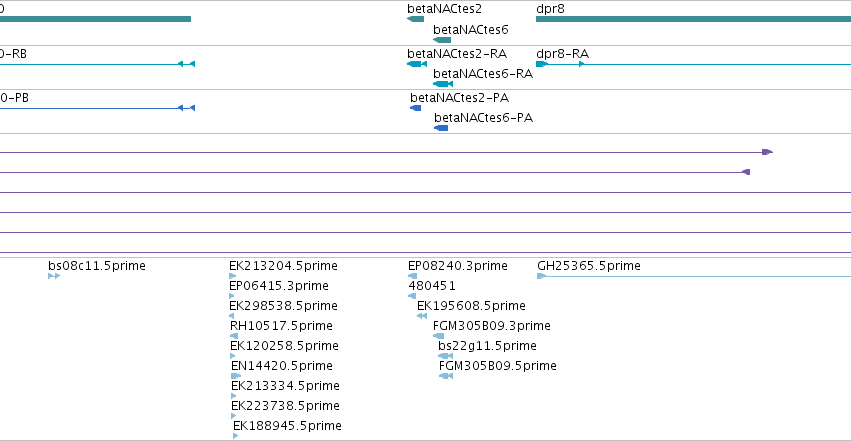
Task: Select the EK213204.5prime label
Action: [283, 266]
